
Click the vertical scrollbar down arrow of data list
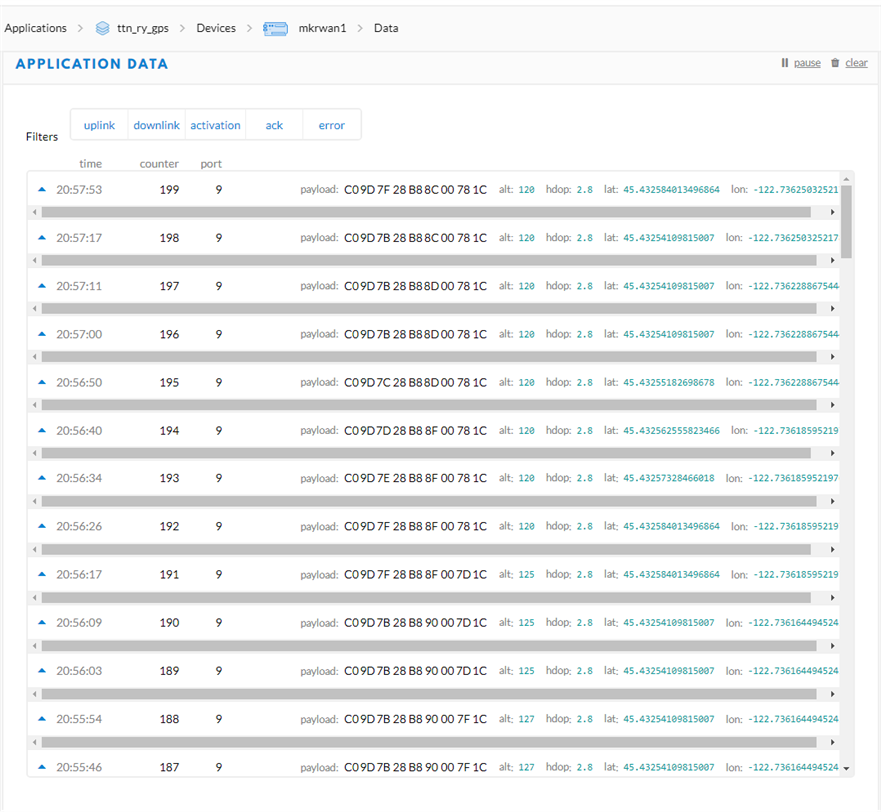[848, 768]
